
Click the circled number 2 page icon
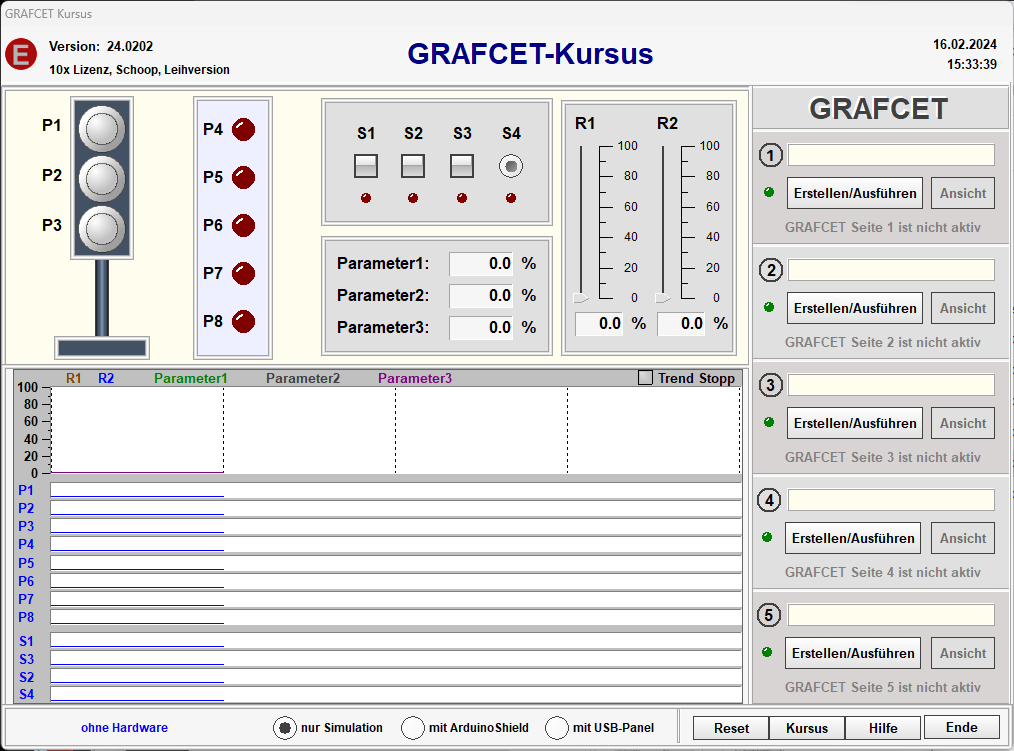[x=770, y=270]
